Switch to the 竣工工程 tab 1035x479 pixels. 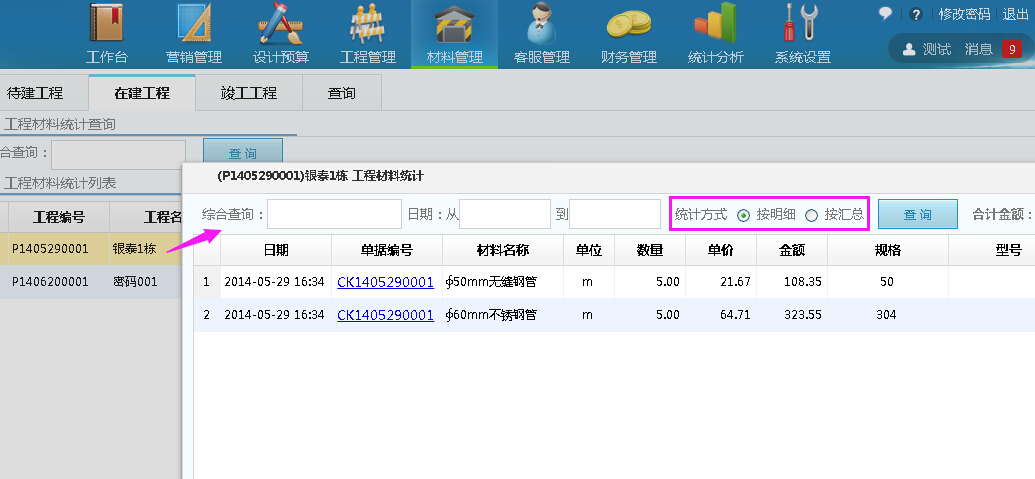(249, 93)
